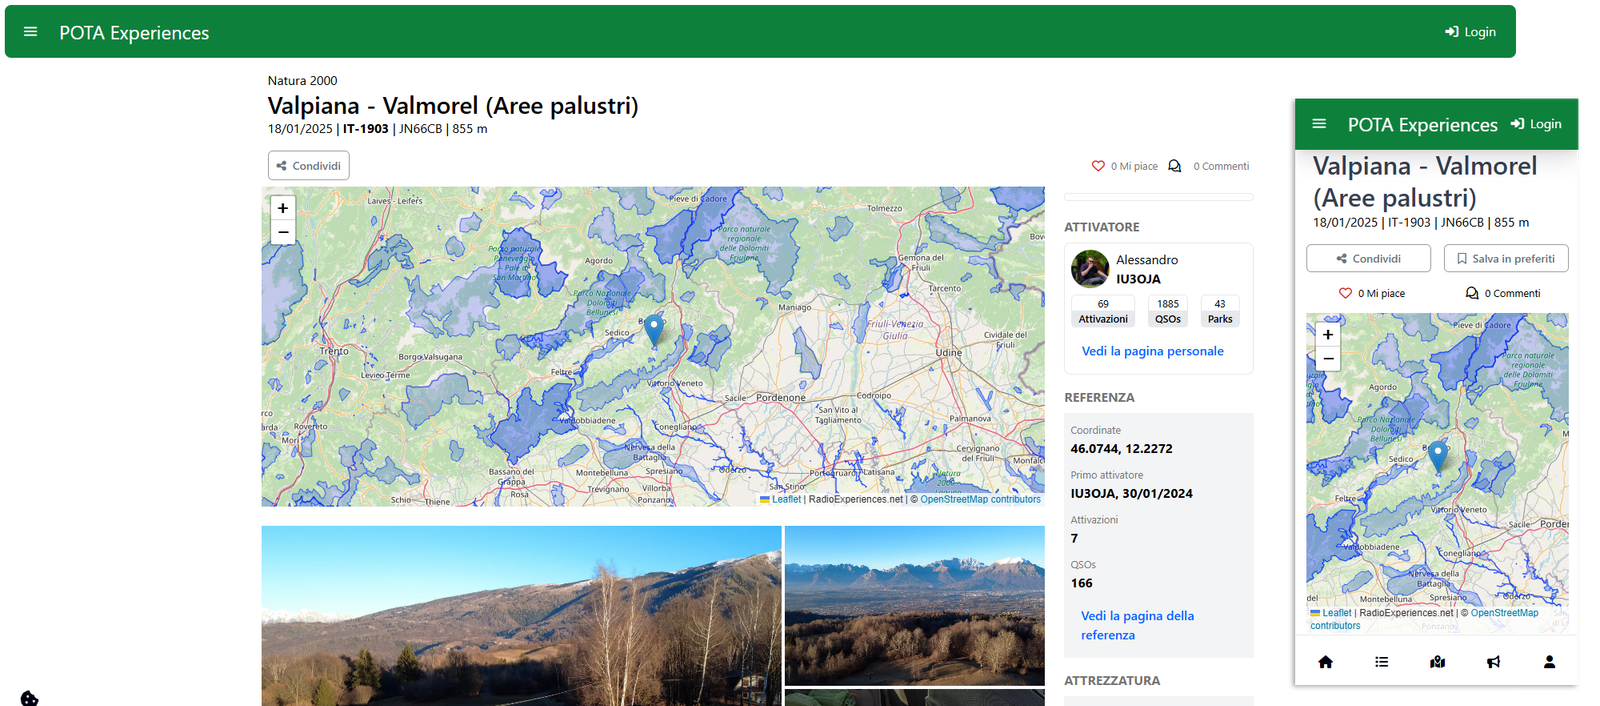The width and height of the screenshot is (1600, 706).
Task: Click Salva in preferiti bookmark button
Action: pyautogui.click(x=1505, y=258)
